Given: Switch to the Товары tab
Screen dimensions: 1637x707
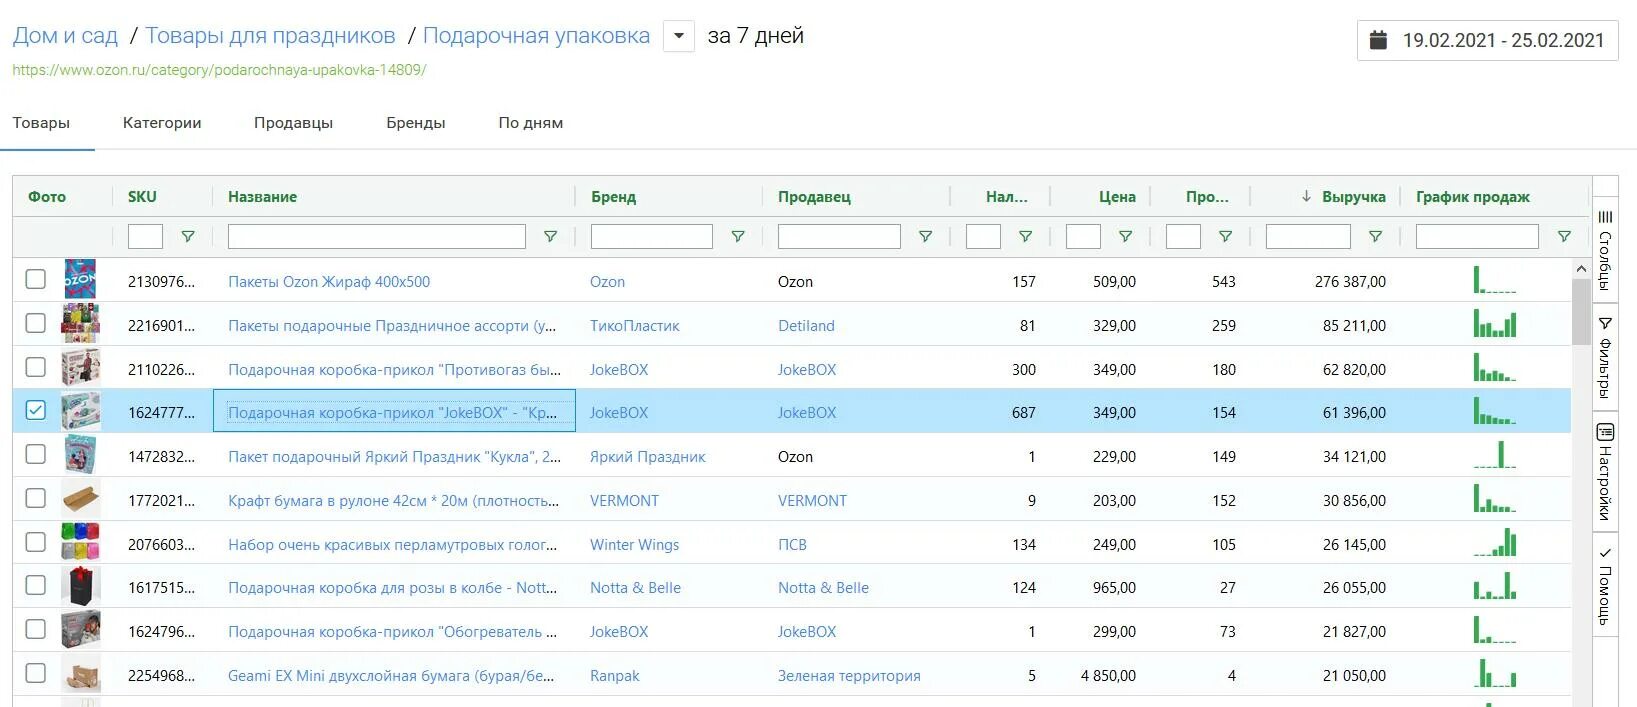Looking at the screenshot, I should point(41,123).
